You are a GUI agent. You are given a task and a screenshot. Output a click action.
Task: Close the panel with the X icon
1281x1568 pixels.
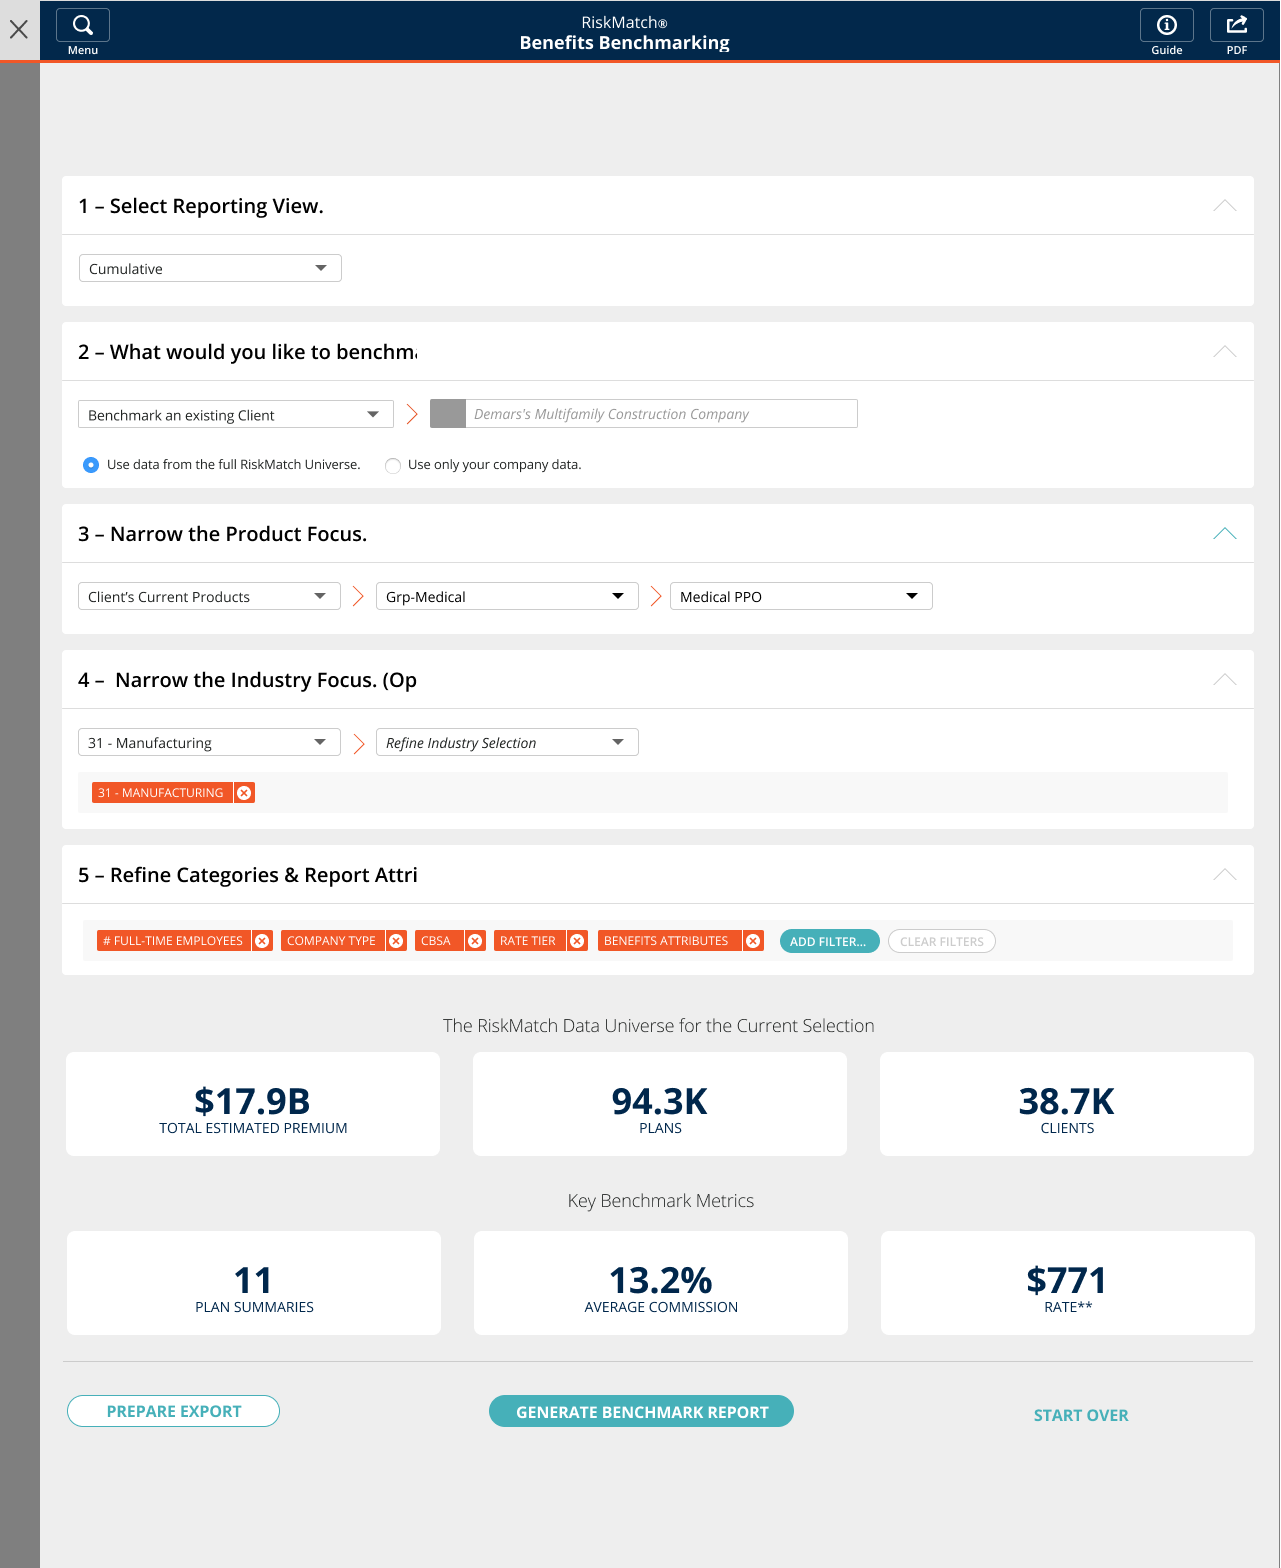19,29
